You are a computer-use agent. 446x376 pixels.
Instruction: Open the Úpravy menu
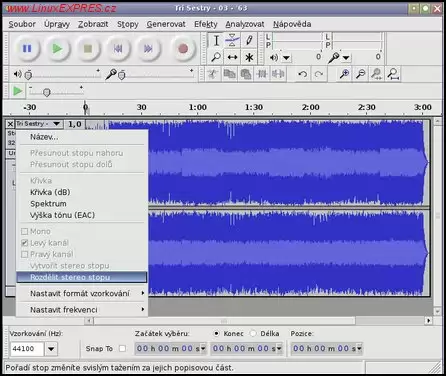(x=57, y=24)
